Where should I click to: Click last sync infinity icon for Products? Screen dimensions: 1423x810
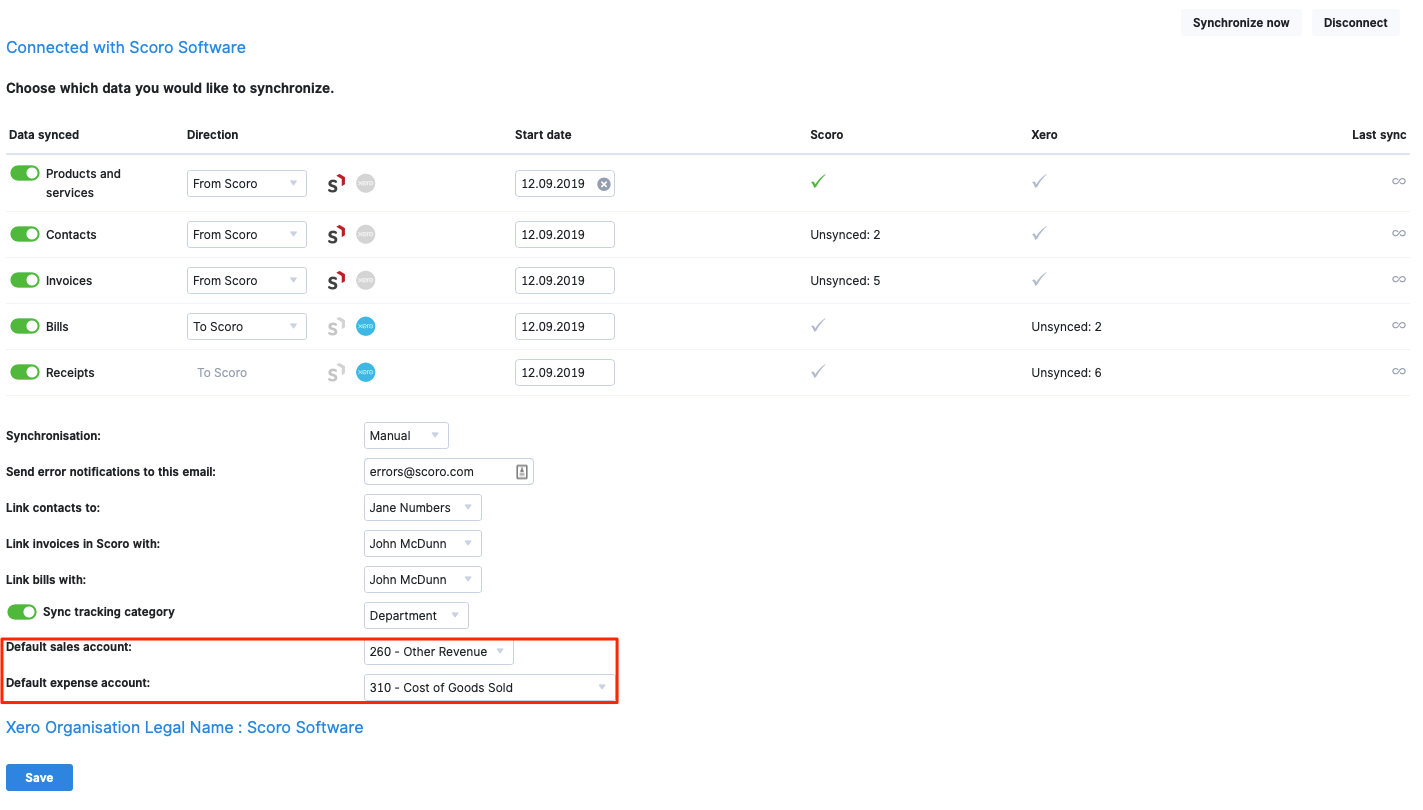pos(1399,181)
